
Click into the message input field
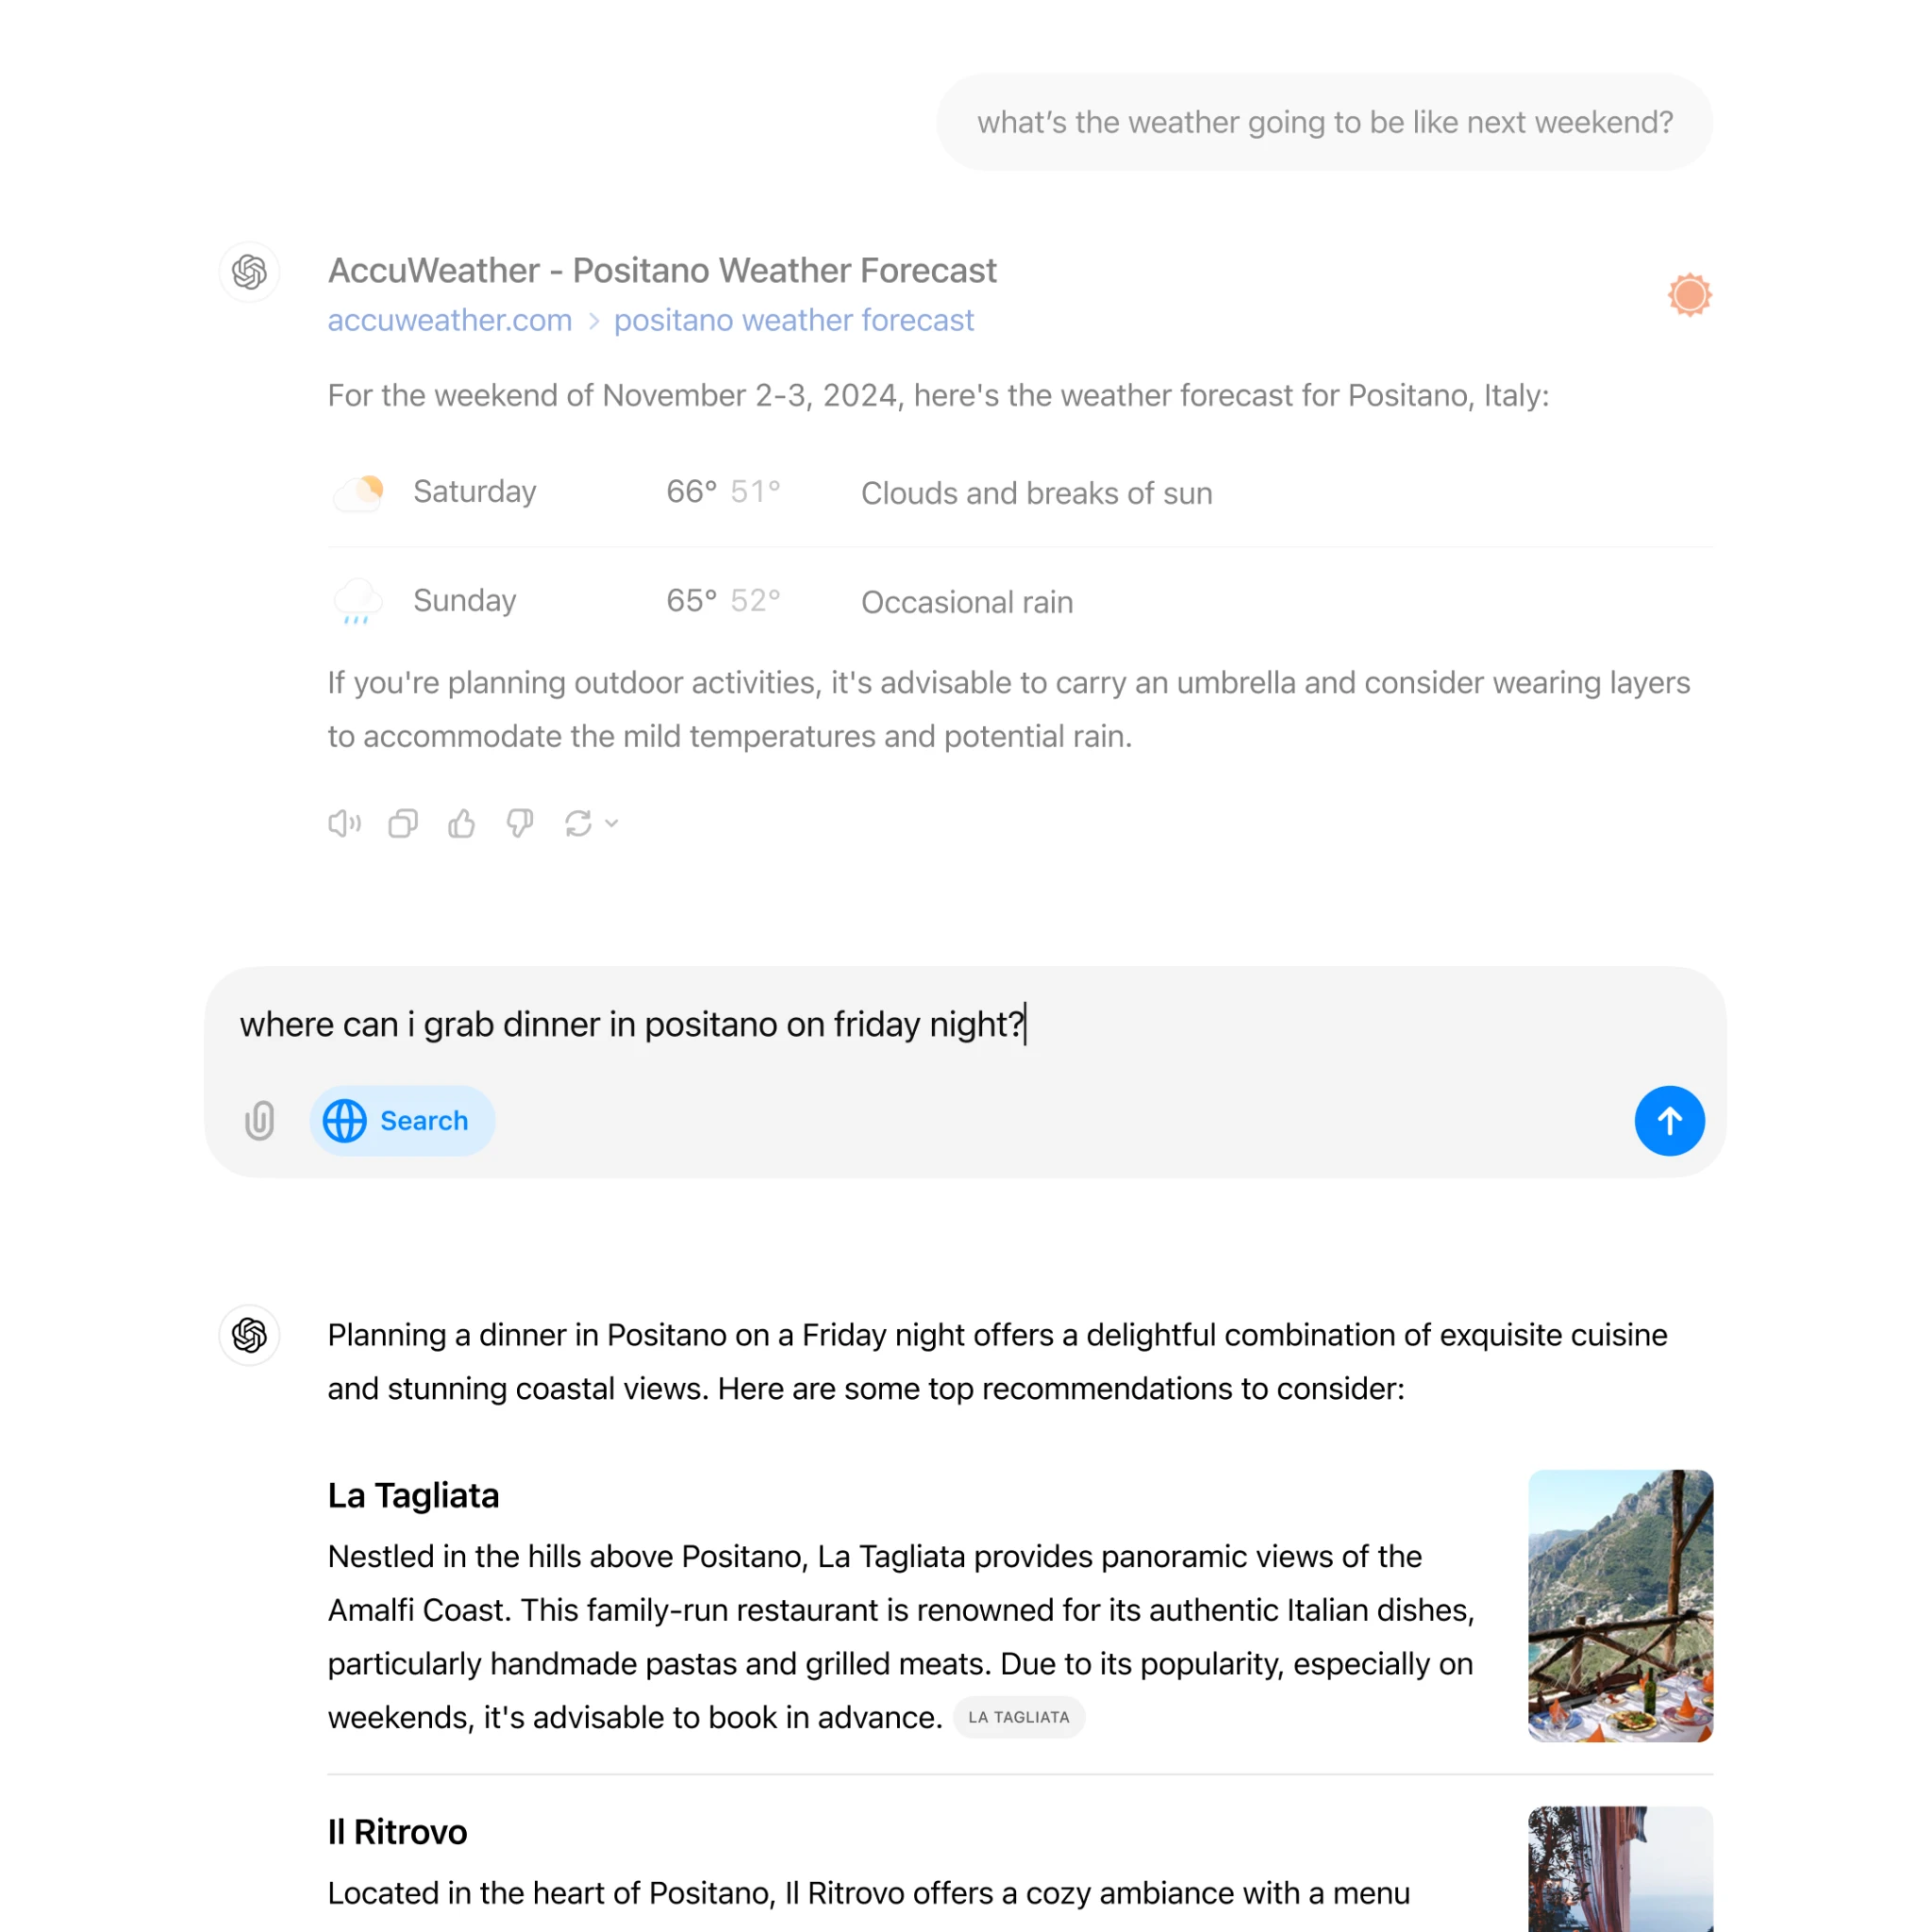pos(966,1023)
